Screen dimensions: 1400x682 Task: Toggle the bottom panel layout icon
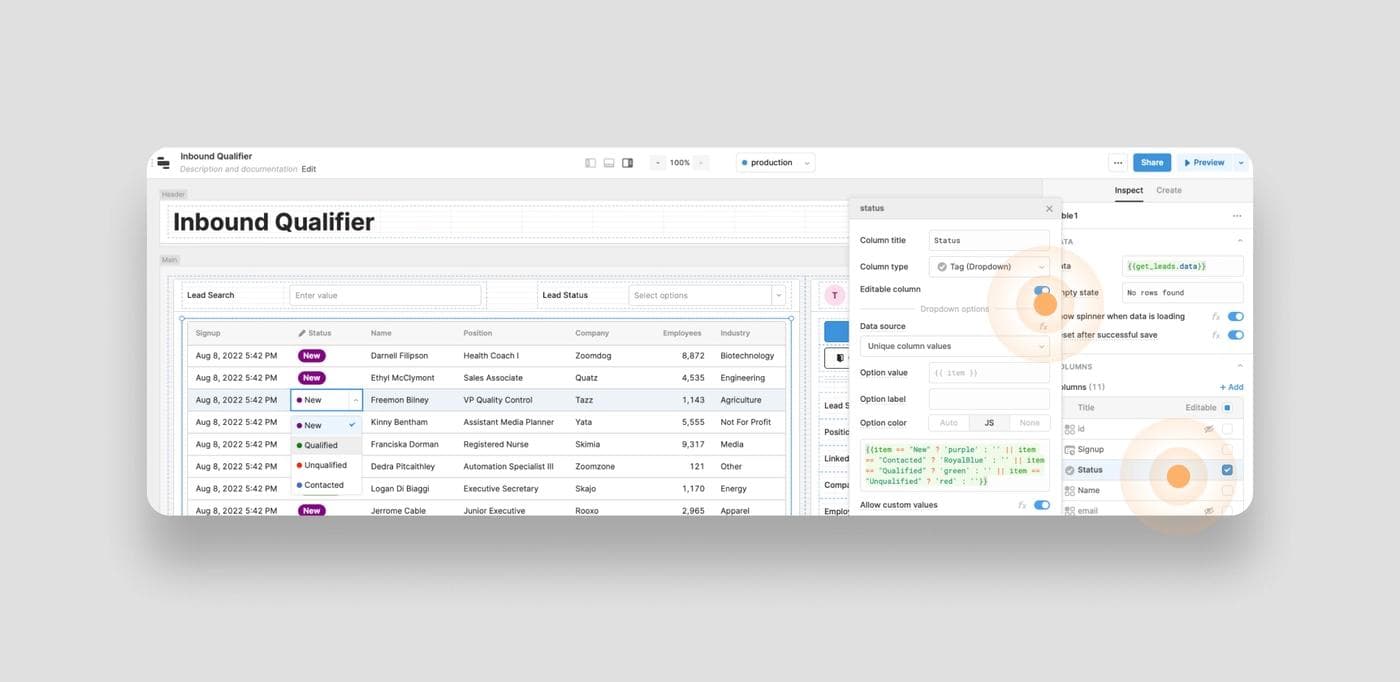pos(608,163)
